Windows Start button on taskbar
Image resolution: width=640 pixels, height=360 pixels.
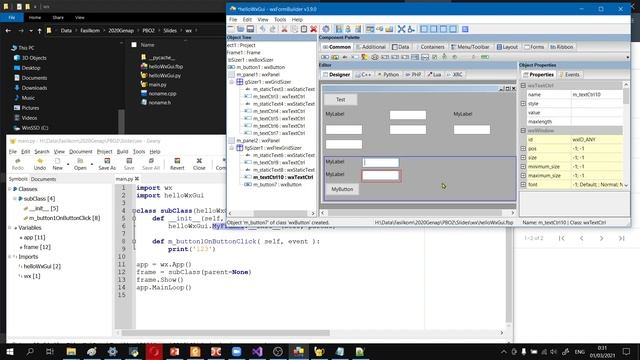(10, 351)
